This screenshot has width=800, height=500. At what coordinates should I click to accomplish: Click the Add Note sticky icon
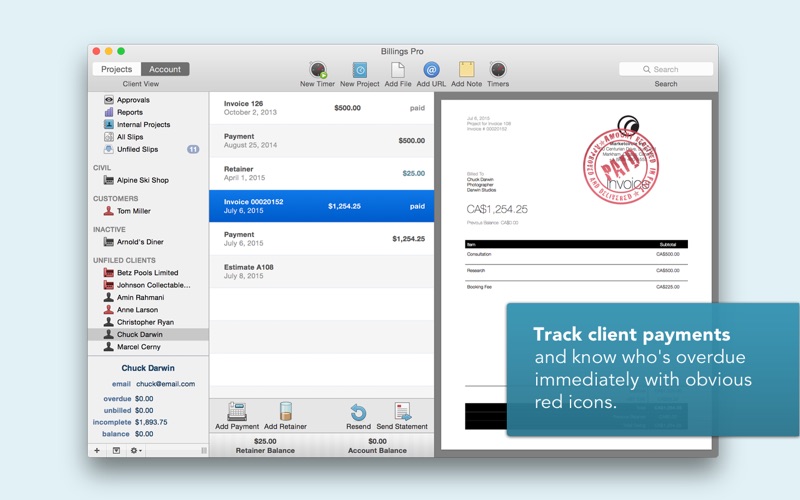point(466,70)
